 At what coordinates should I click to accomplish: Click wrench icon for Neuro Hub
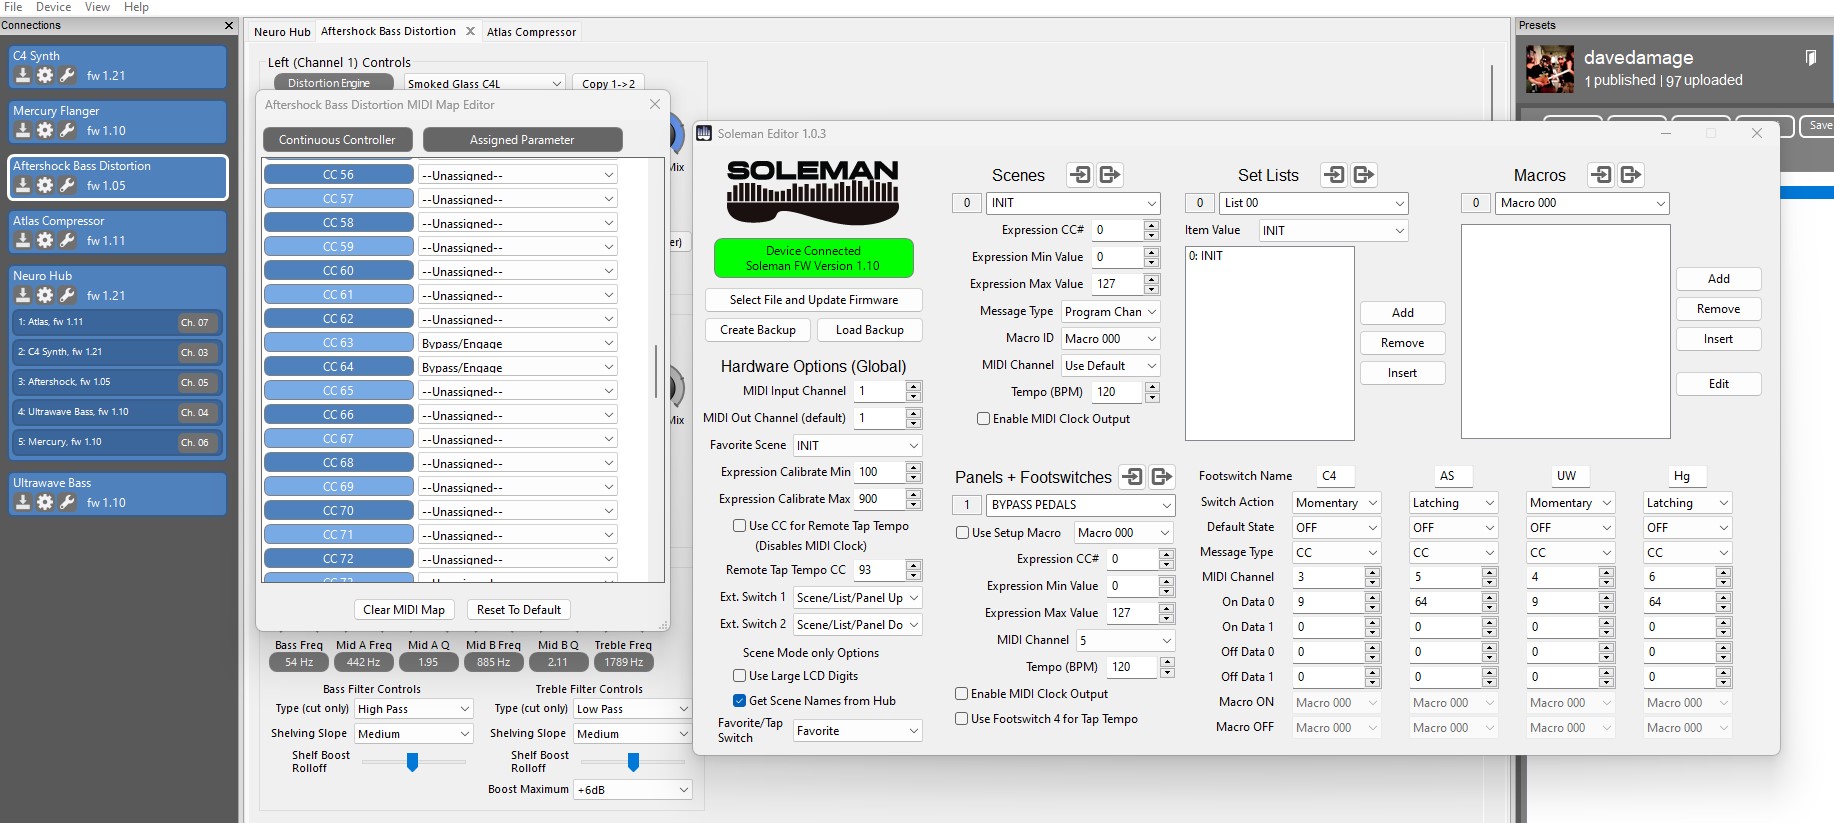click(x=67, y=295)
